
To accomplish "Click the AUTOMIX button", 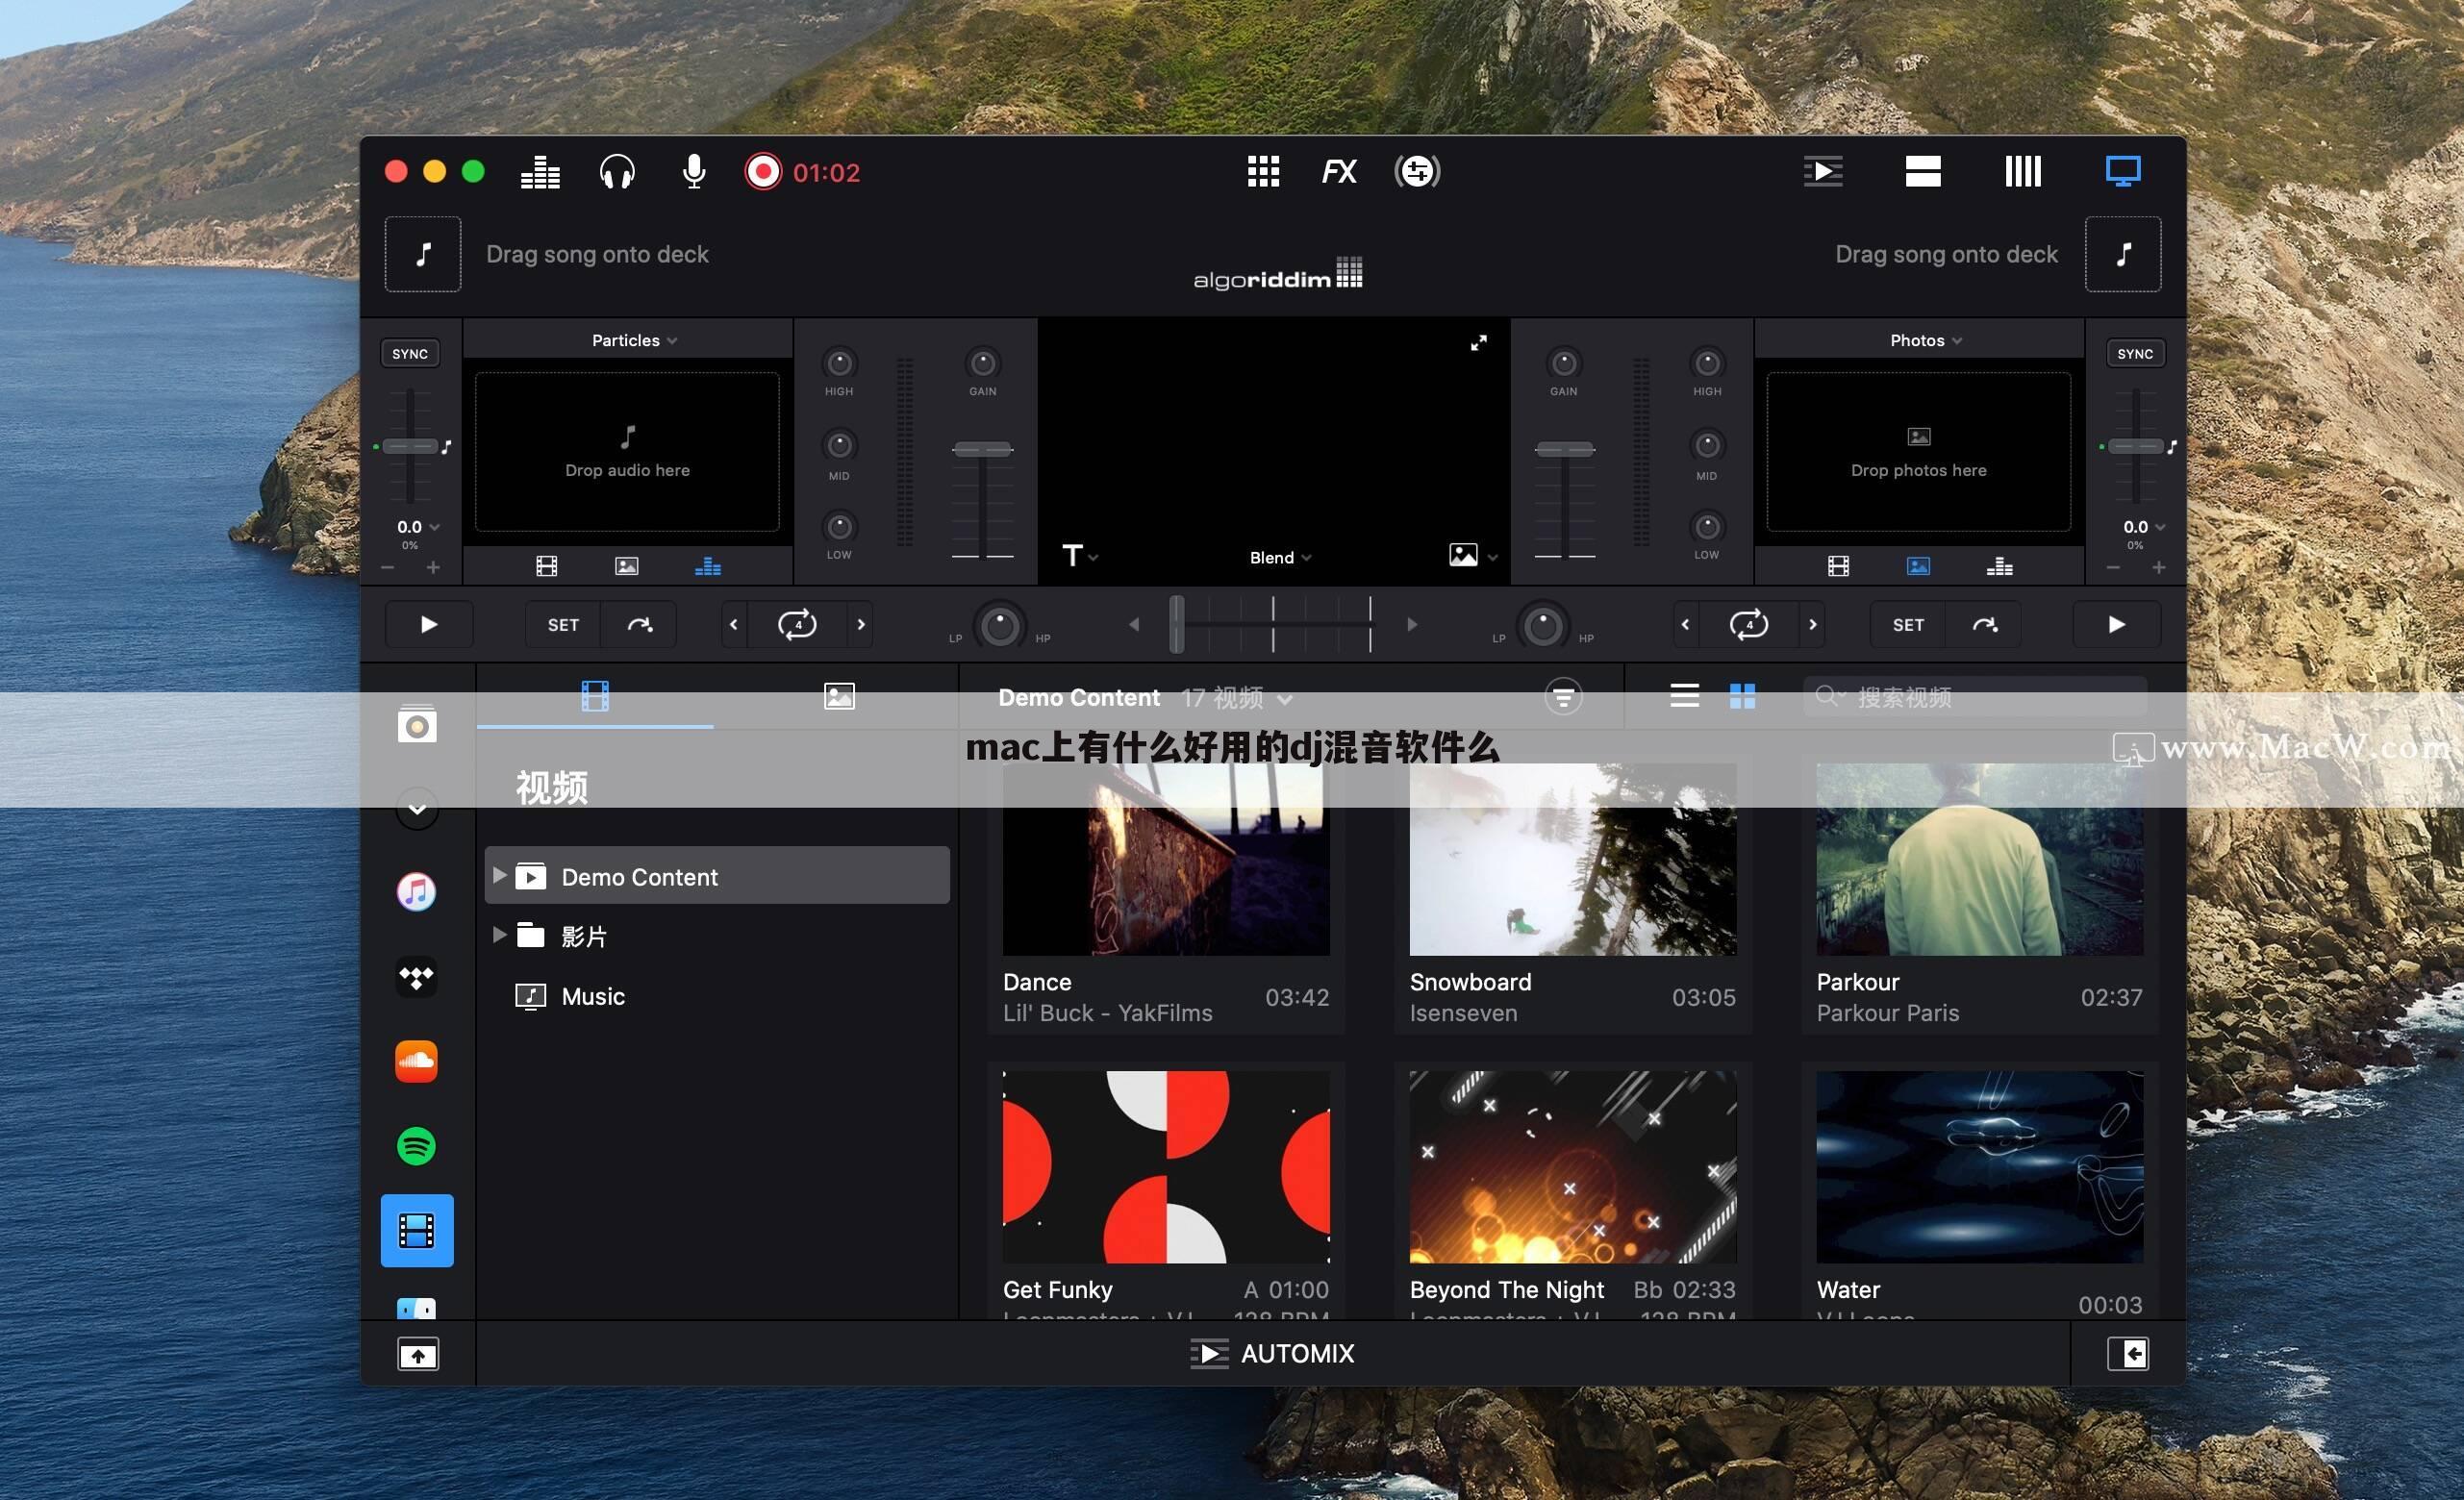I will pos(1272,1354).
